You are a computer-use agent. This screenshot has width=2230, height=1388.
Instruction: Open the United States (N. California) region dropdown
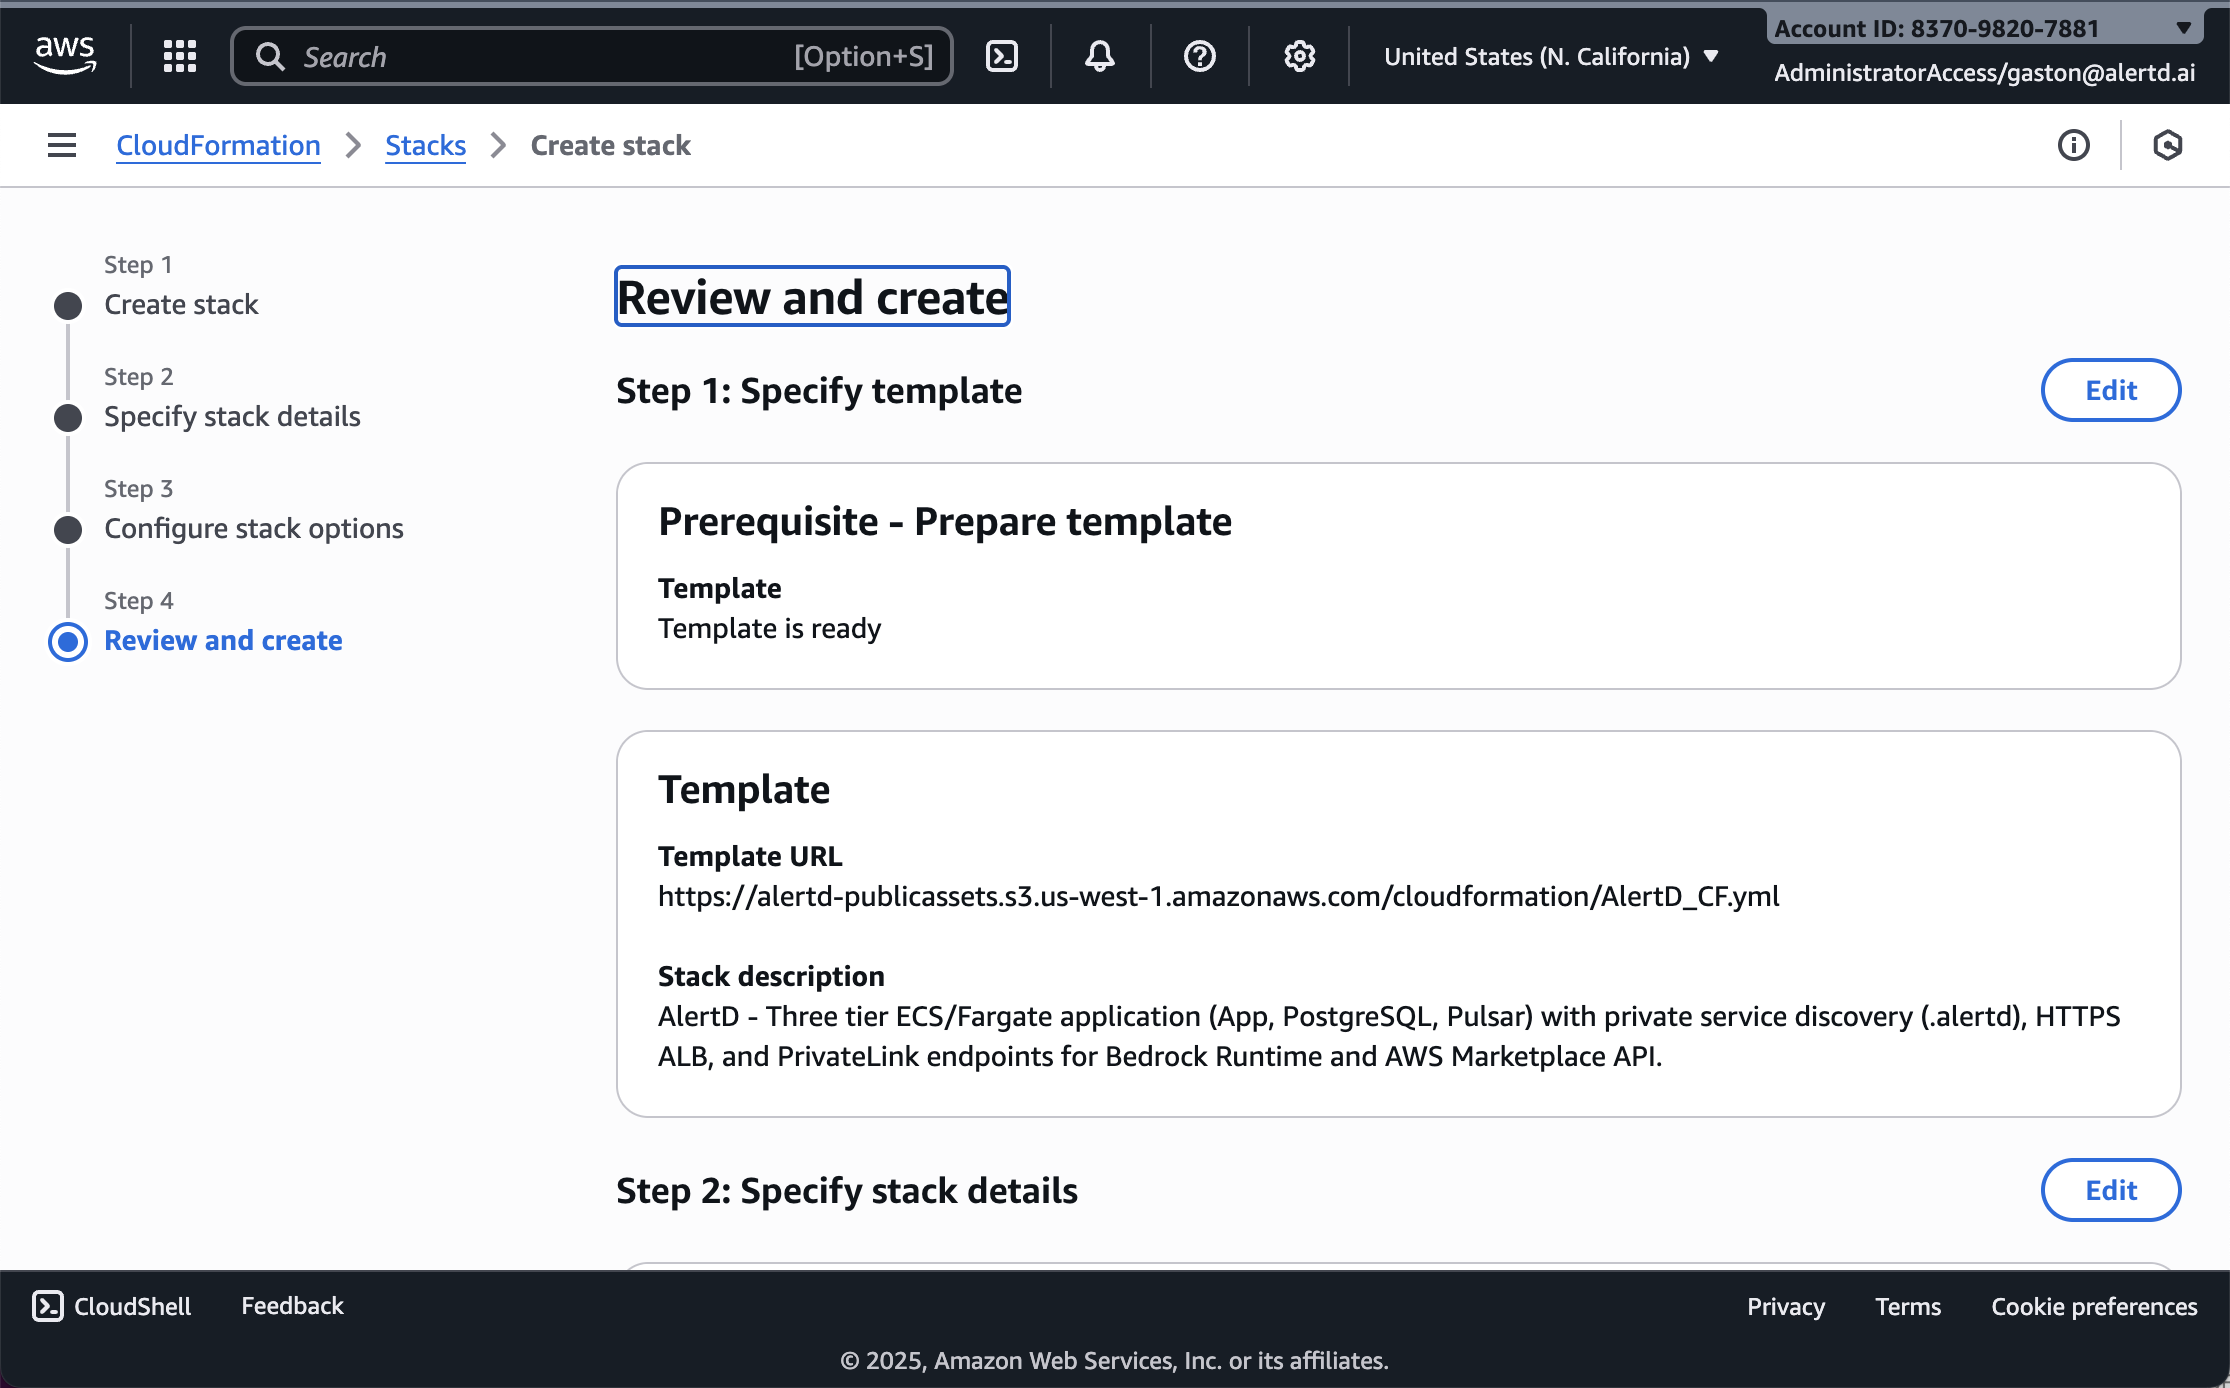coord(1548,56)
